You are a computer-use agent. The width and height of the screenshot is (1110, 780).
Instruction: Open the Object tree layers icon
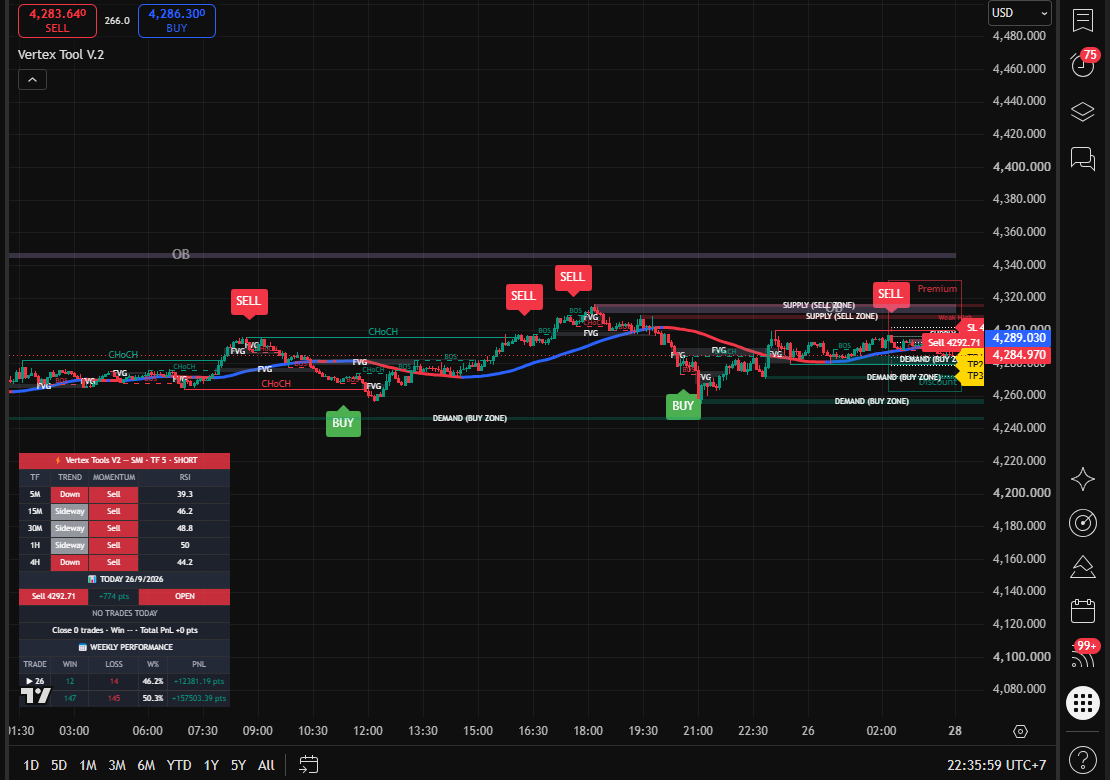pos(1082,112)
